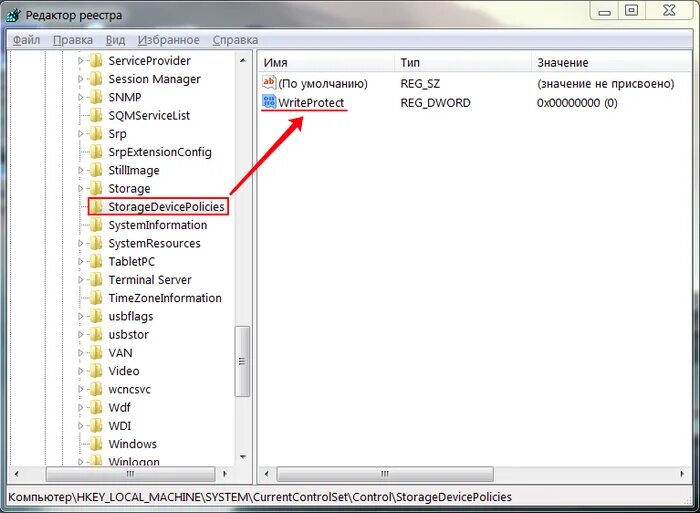Click the tree pane horizontal scrollbar thumb
The width and height of the screenshot is (700, 513).
click(x=130, y=474)
